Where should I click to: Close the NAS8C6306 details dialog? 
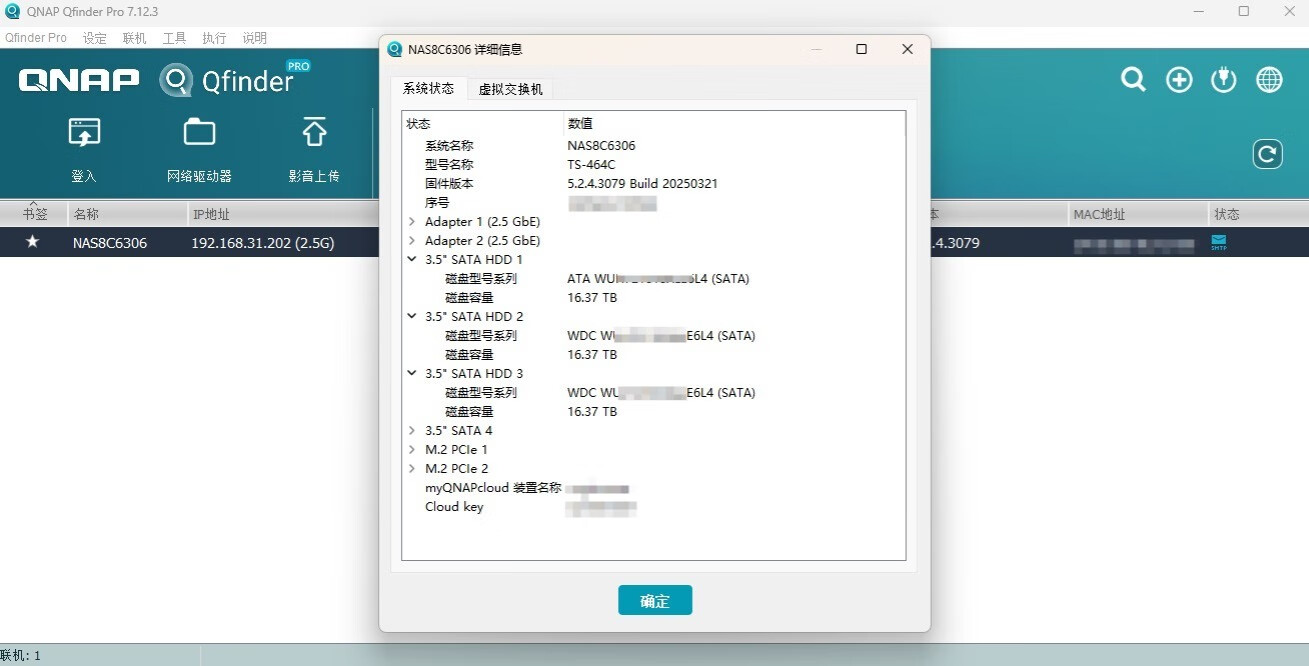pyautogui.click(x=907, y=49)
